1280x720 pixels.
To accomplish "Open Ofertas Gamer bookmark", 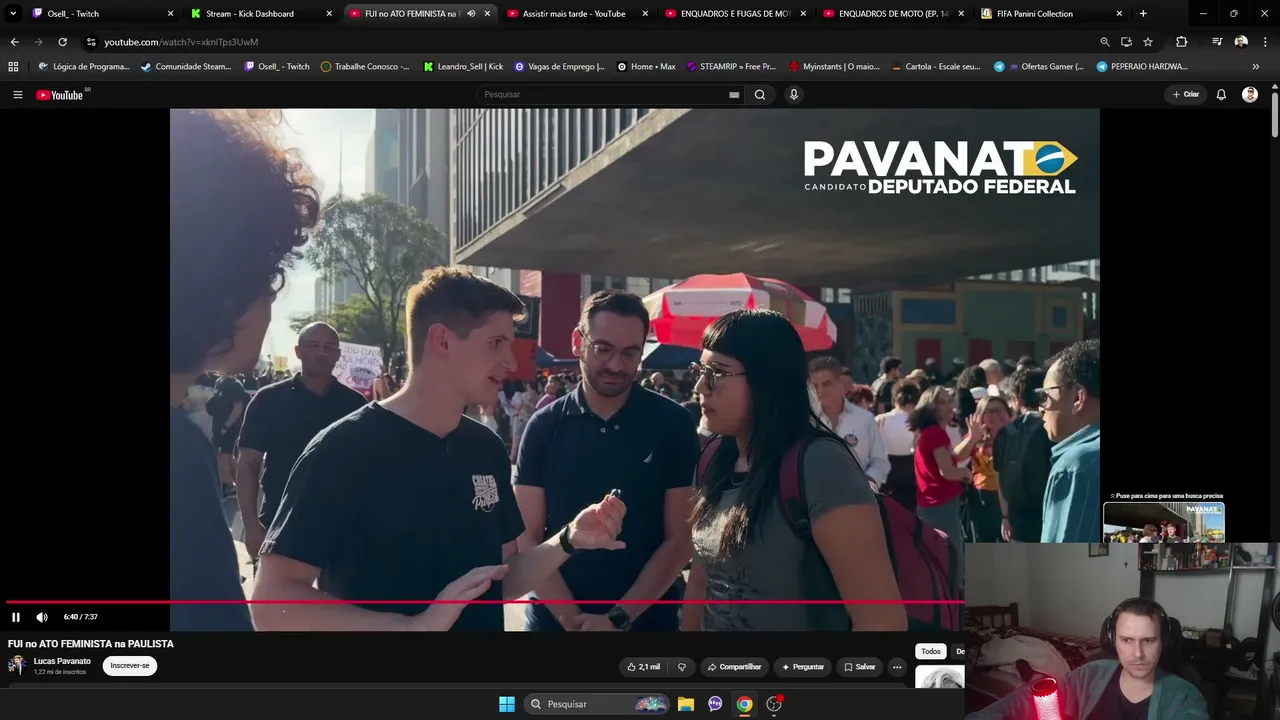I will coord(1038,67).
